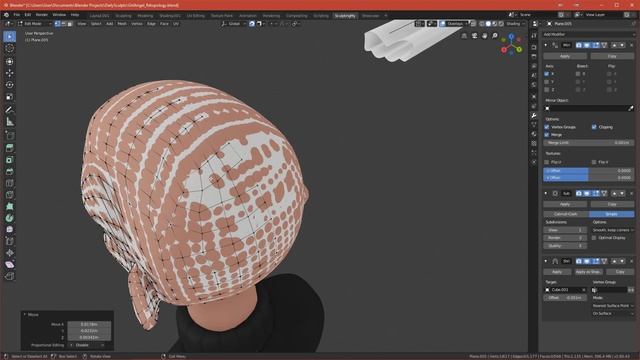Select the Knife tool
Image resolution: width=640 pixels, height=360 pixels.
pos(10,195)
